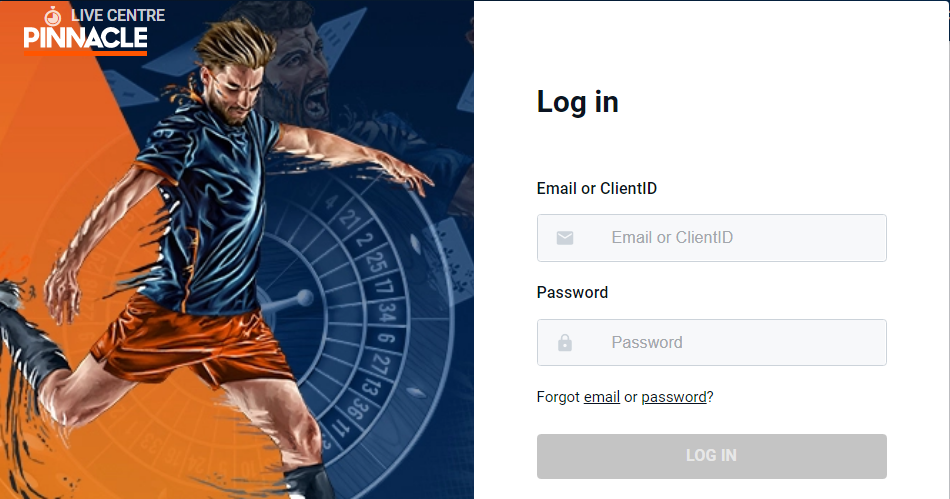Open the forgot password link

point(674,397)
